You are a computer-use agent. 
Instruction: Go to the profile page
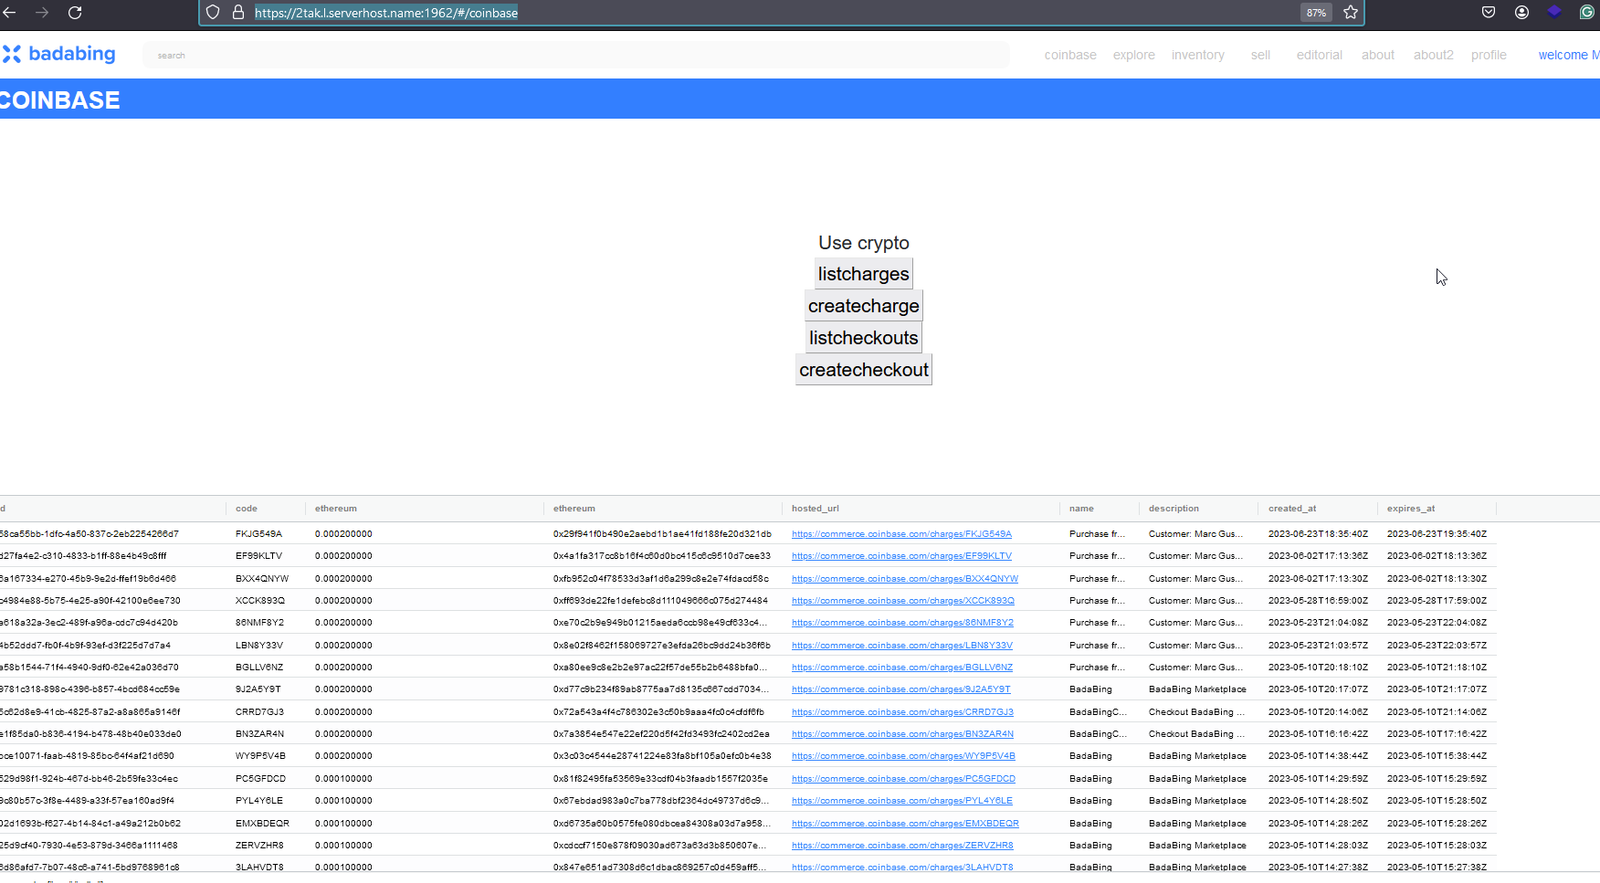click(1488, 55)
